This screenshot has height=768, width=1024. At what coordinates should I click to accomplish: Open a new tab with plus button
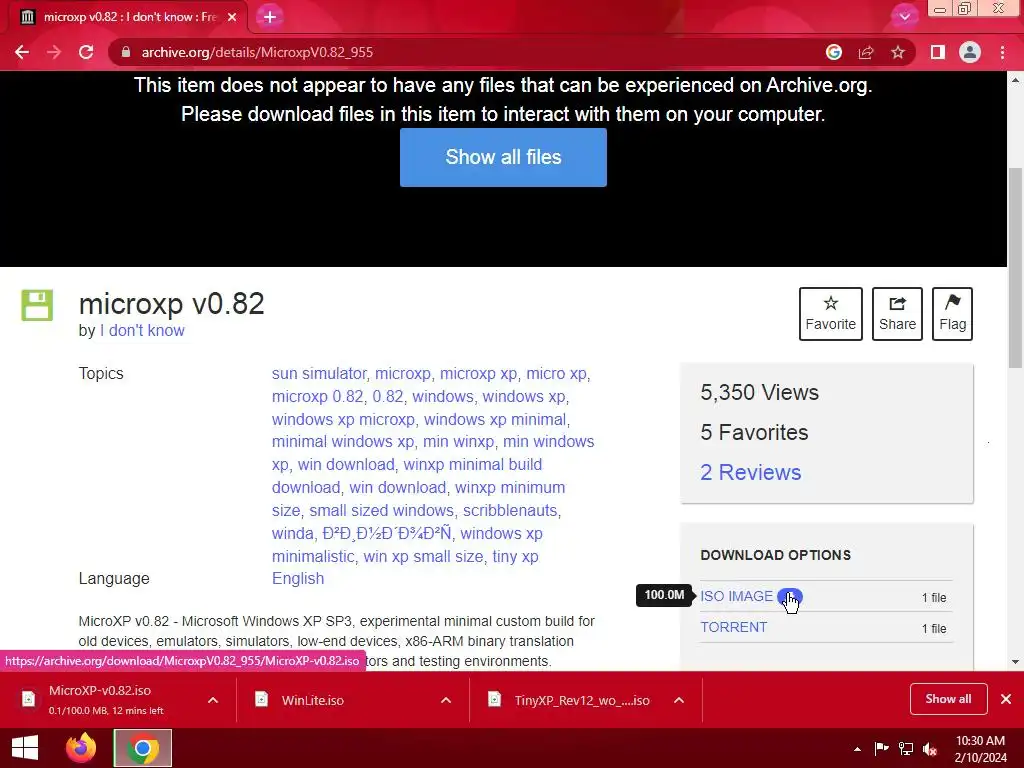tap(270, 17)
